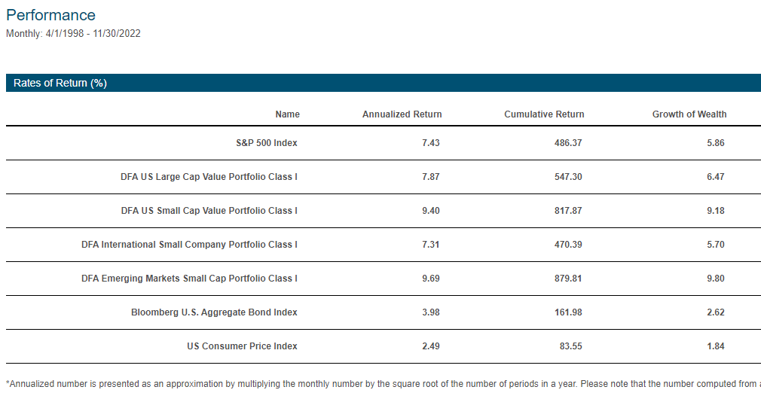The height and width of the screenshot is (396, 761).
Task: Click the annualized number footnote text
Action: pyautogui.click(x=383, y=384)
